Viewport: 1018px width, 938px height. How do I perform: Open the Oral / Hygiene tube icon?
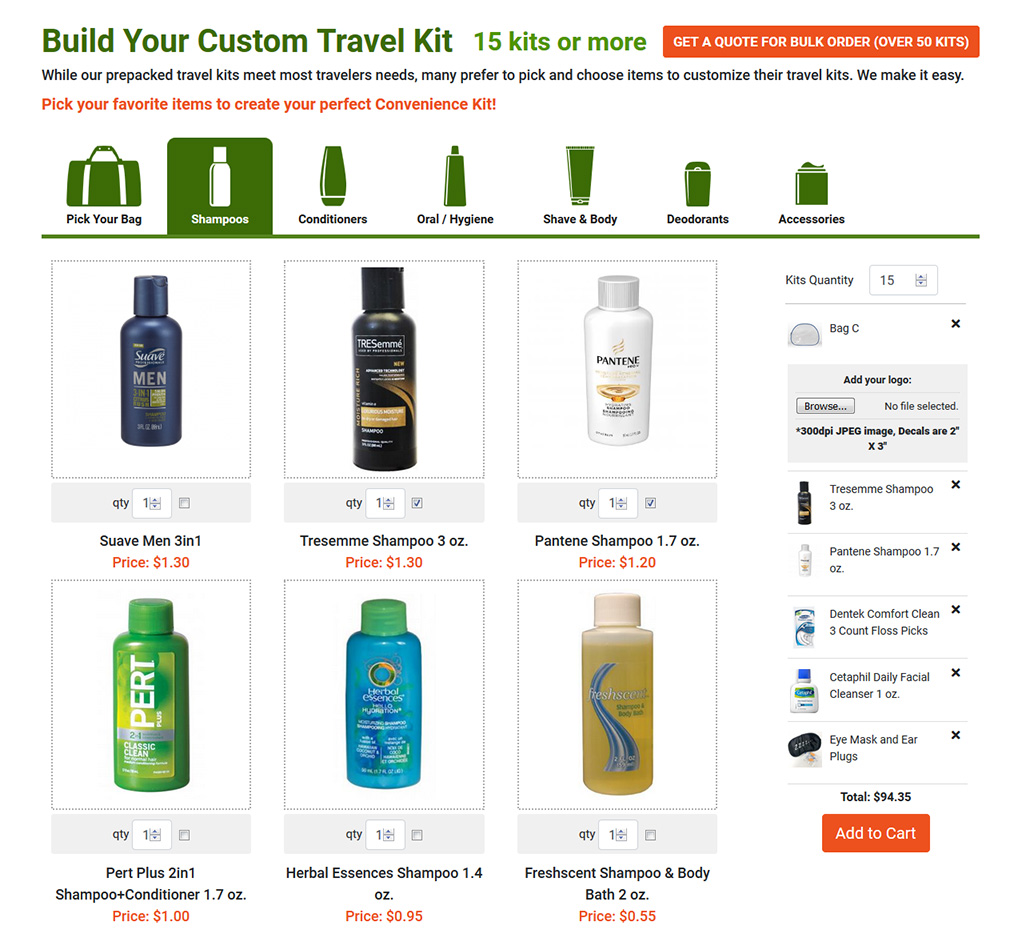click(x=454, y=176)
